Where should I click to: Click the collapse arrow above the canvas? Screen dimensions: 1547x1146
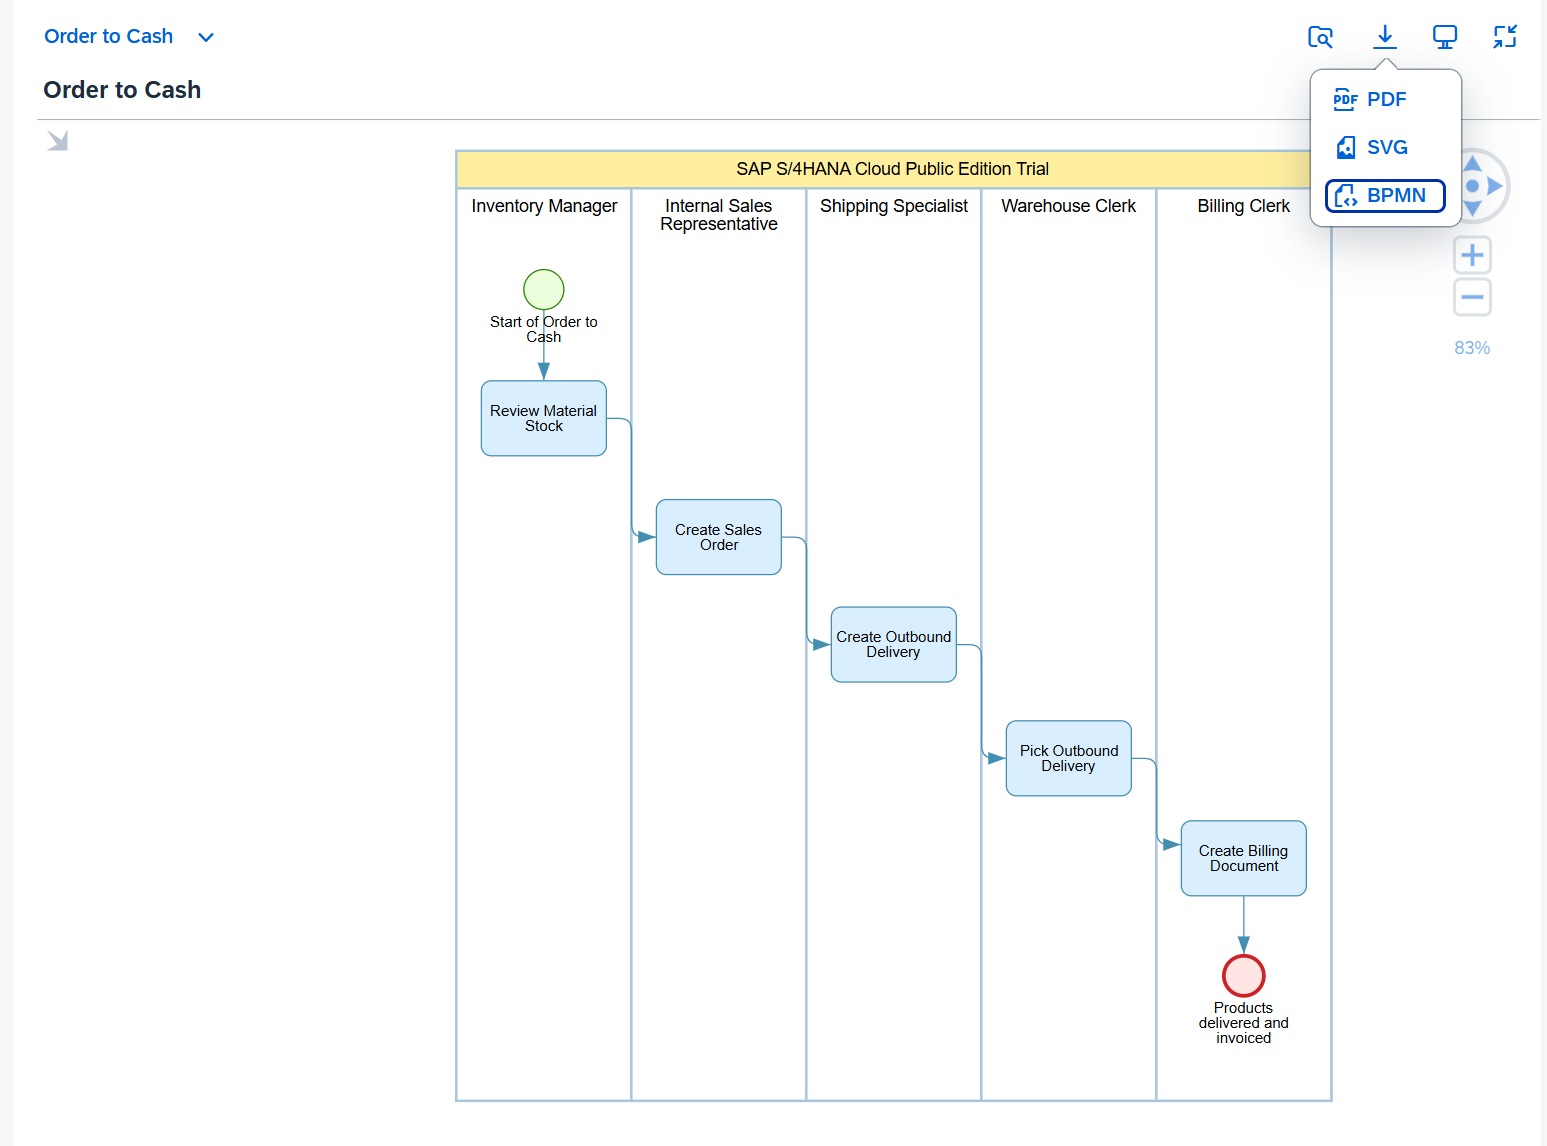point(57,140)
